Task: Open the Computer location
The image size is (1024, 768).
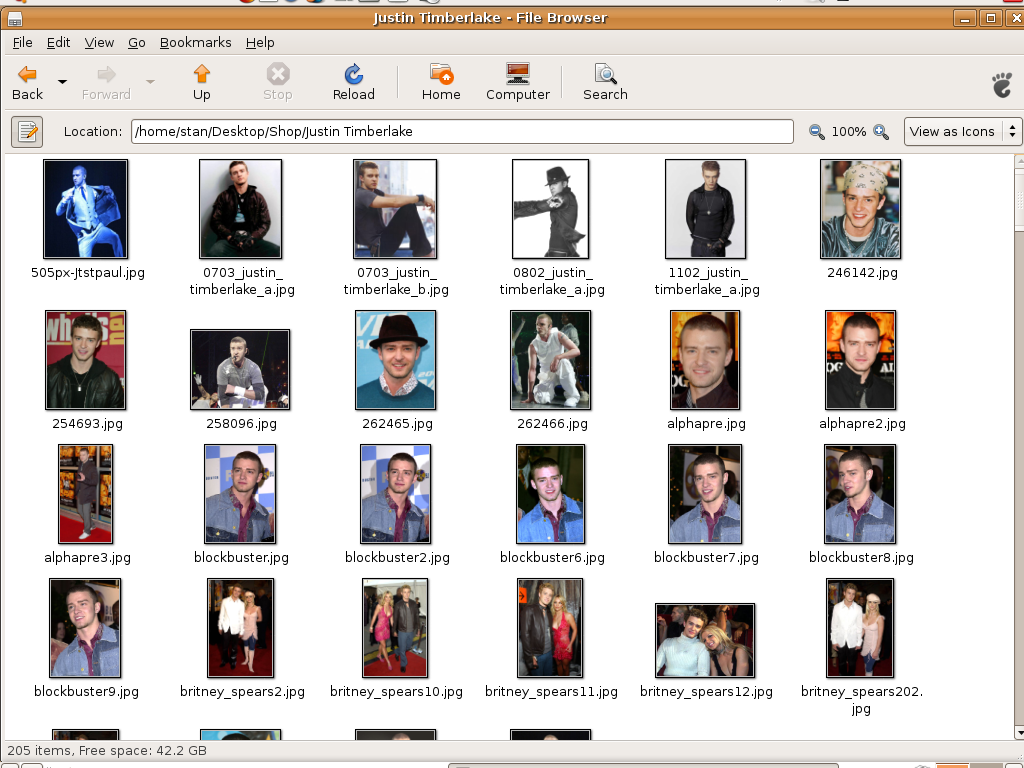Action: 517,82
